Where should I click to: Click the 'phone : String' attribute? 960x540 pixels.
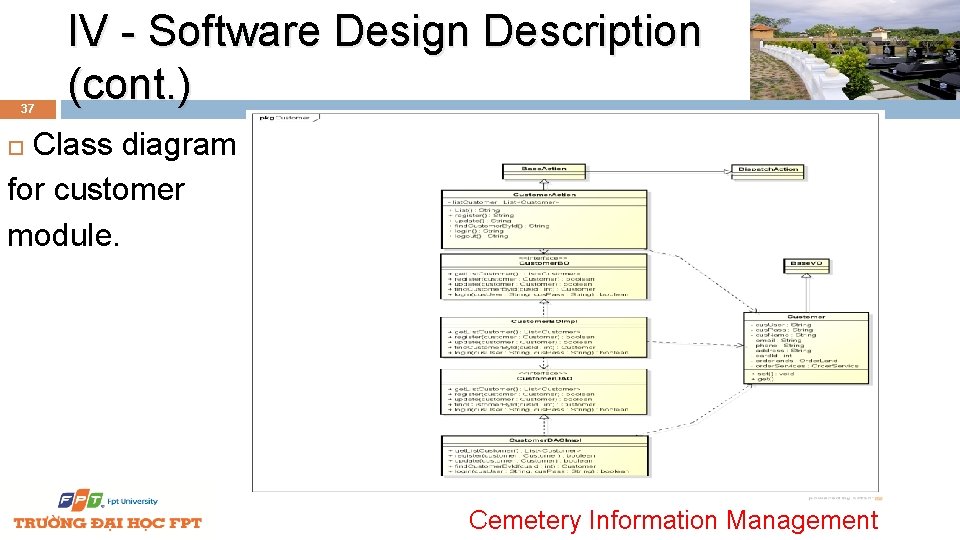tap(779, 345)
